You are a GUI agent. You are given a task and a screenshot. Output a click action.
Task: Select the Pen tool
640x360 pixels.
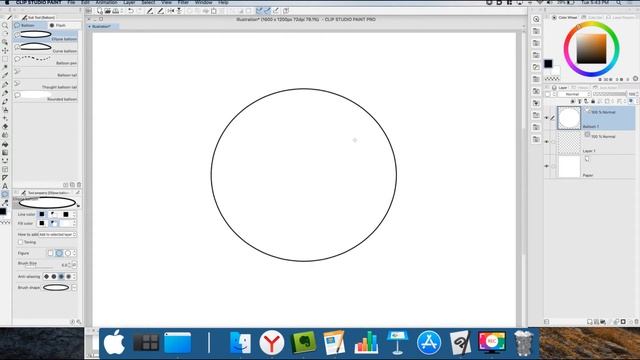click(5, 84)
